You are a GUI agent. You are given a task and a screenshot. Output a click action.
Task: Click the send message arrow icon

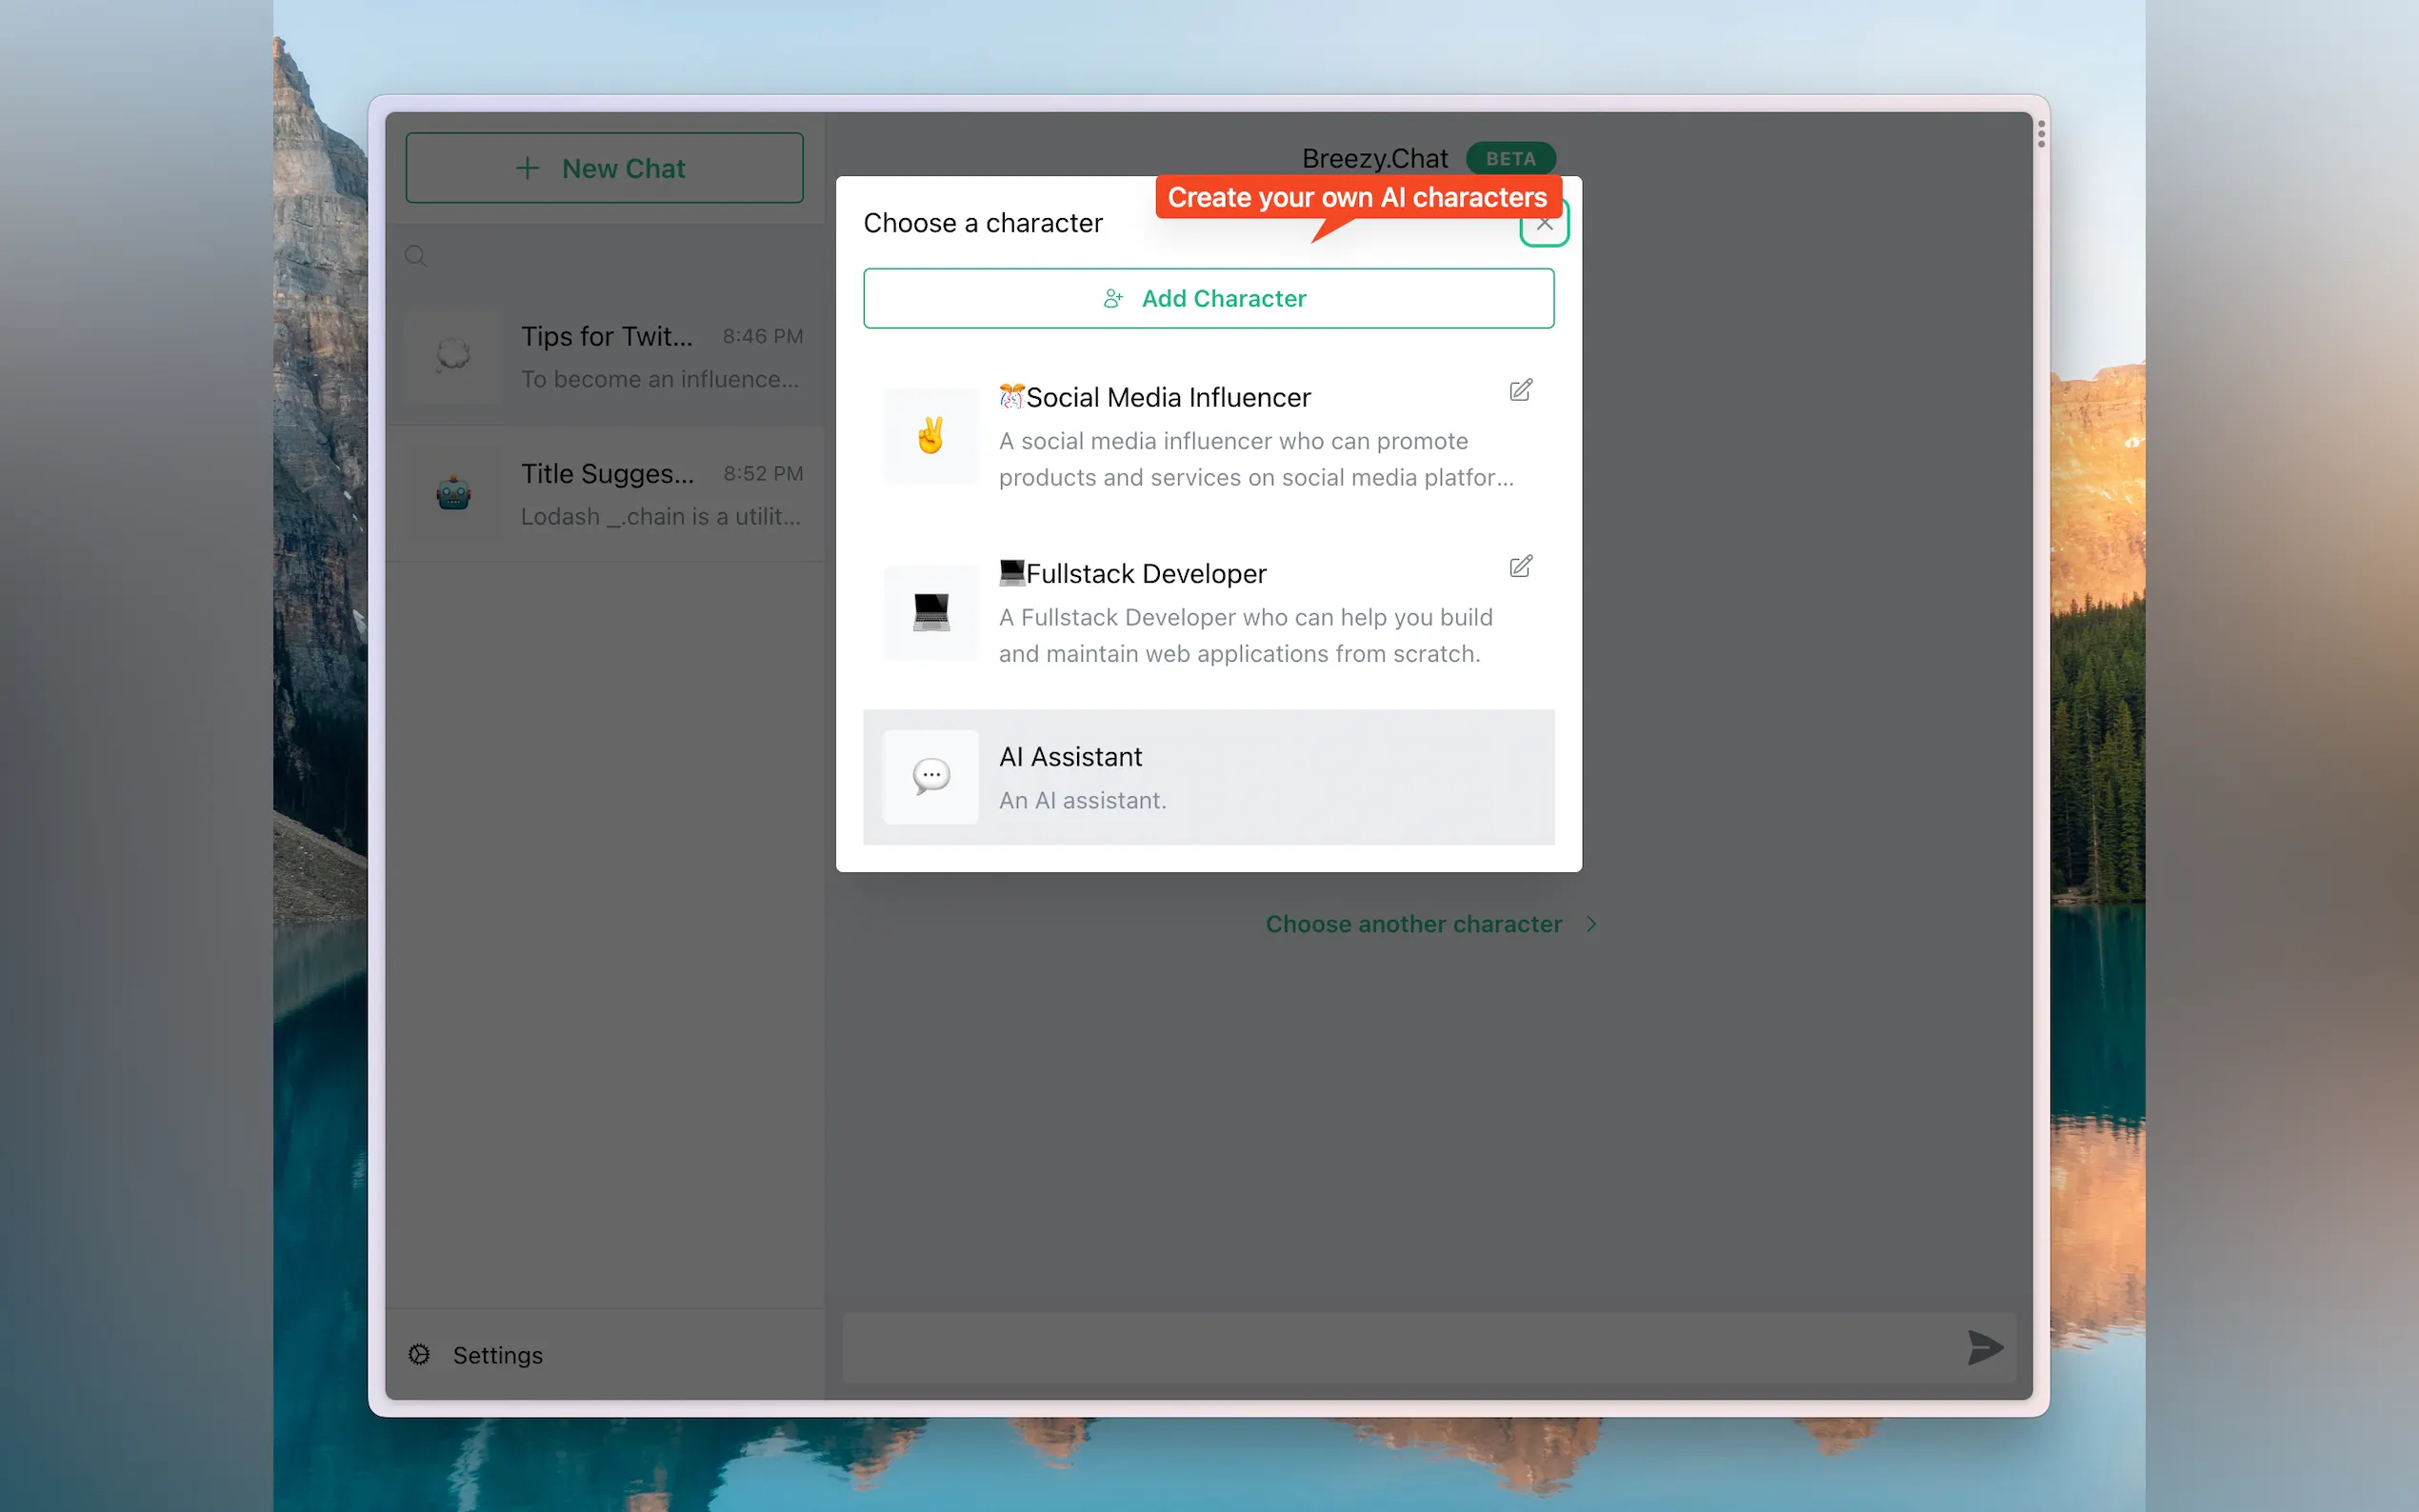(1984, 1347)
